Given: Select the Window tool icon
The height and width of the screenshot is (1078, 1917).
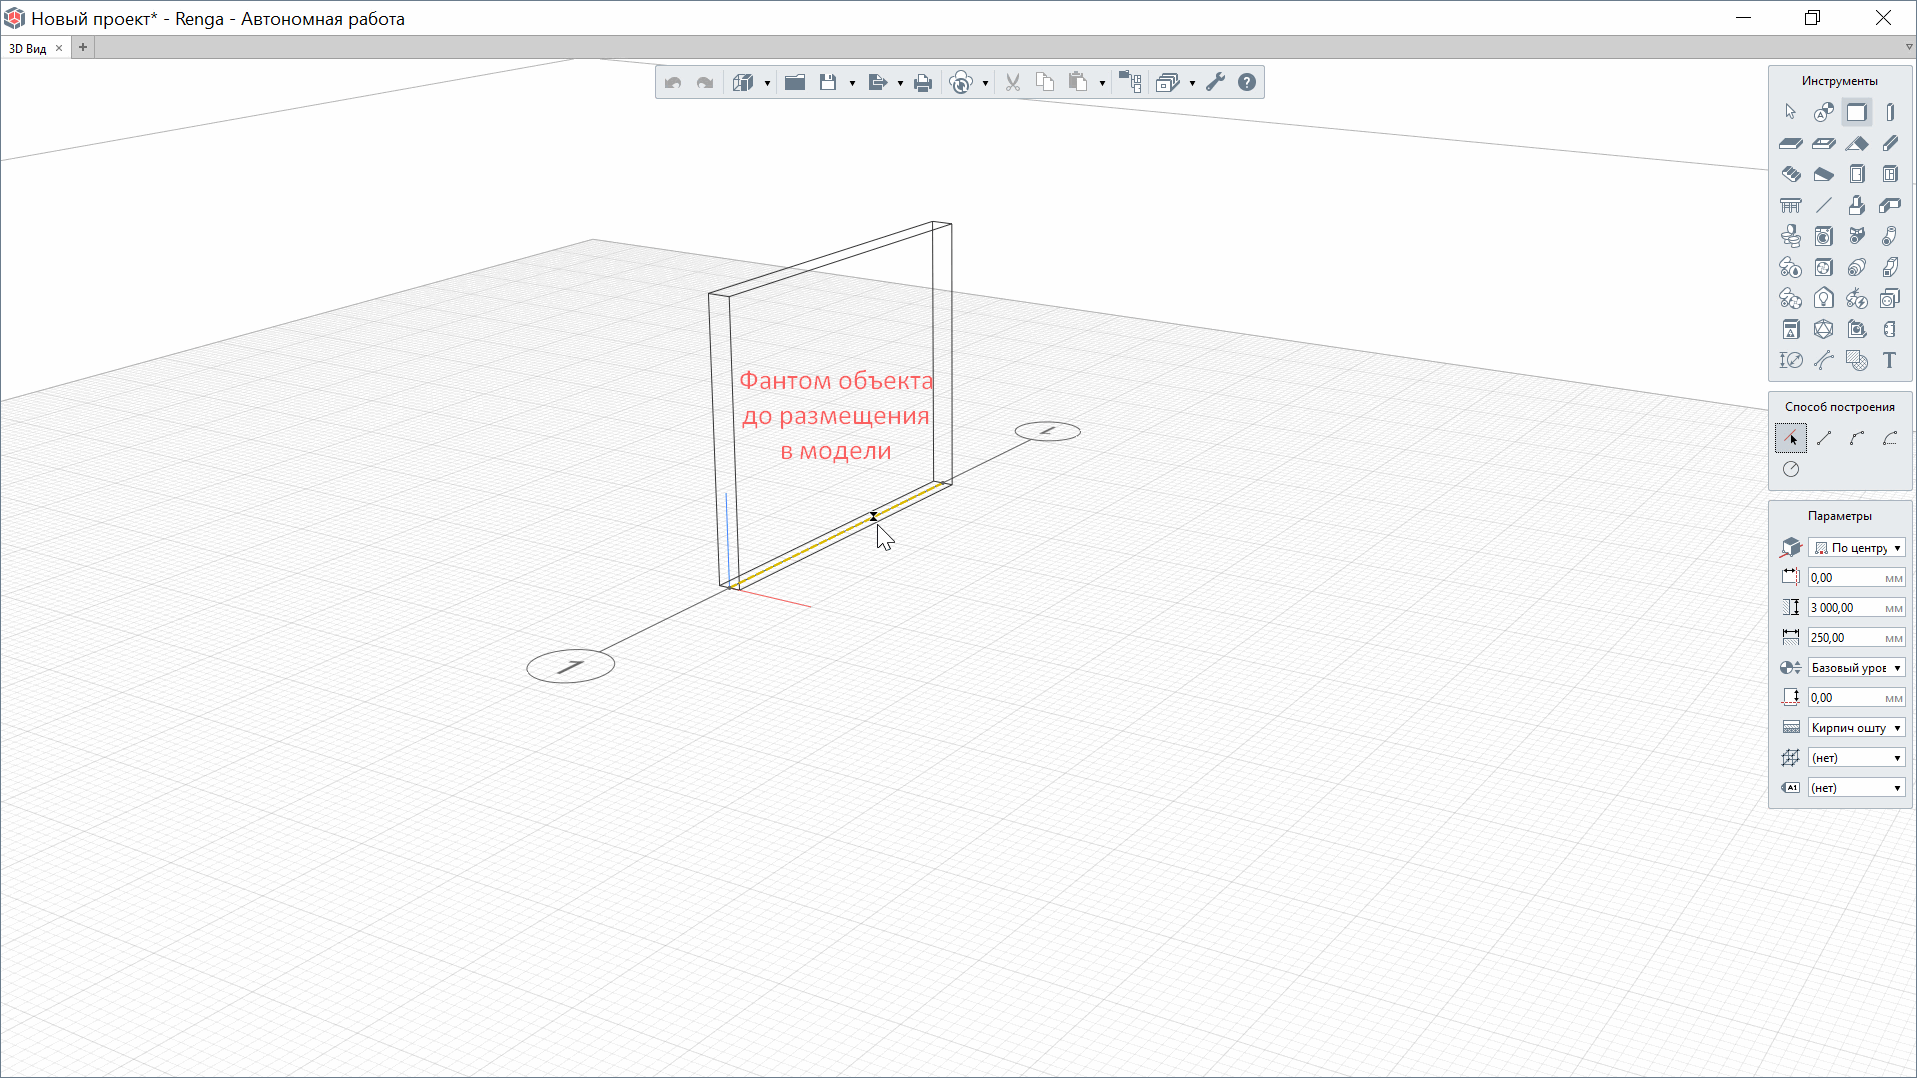Looking at the screenshot, I should (x=1889, y=174).
